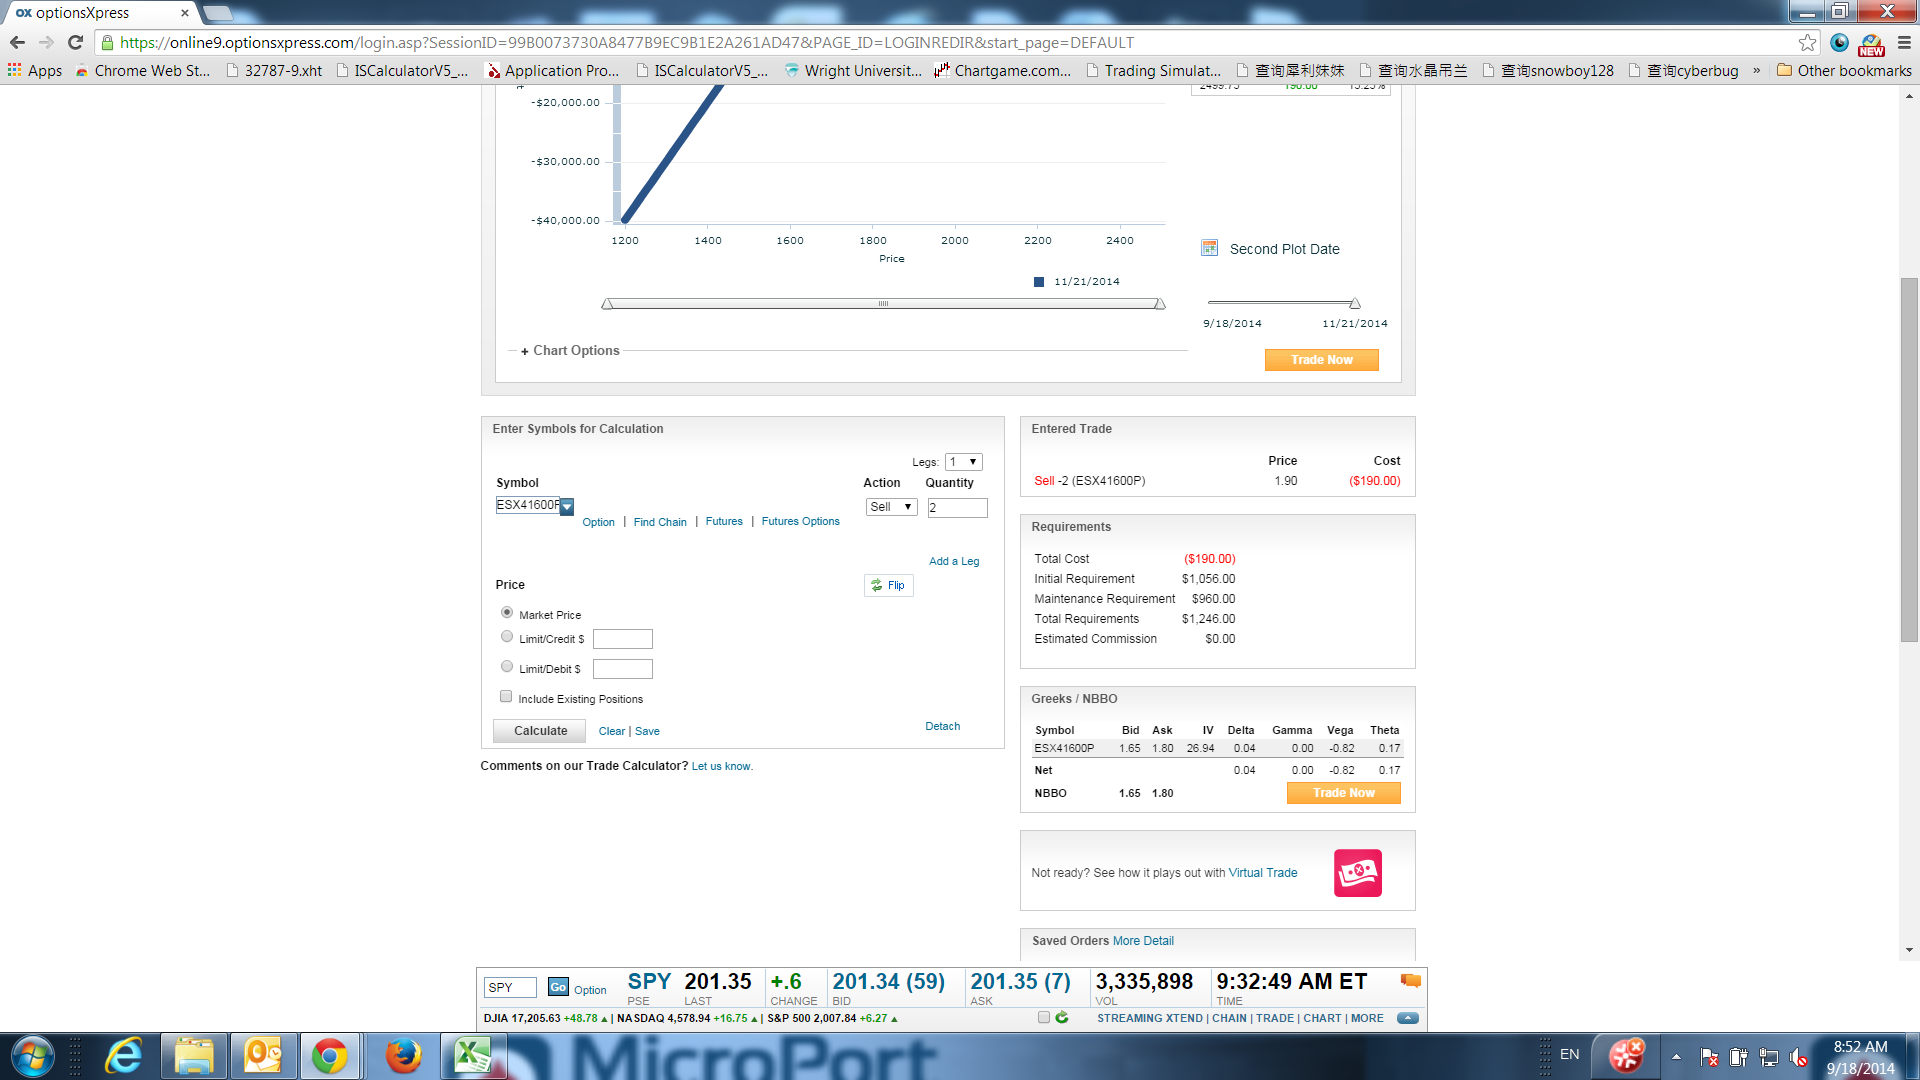The height and width of the screenshot is (1080, 1920).
Task: Click the CHAIN link in the quote bar
Action: point(1229,1018)
